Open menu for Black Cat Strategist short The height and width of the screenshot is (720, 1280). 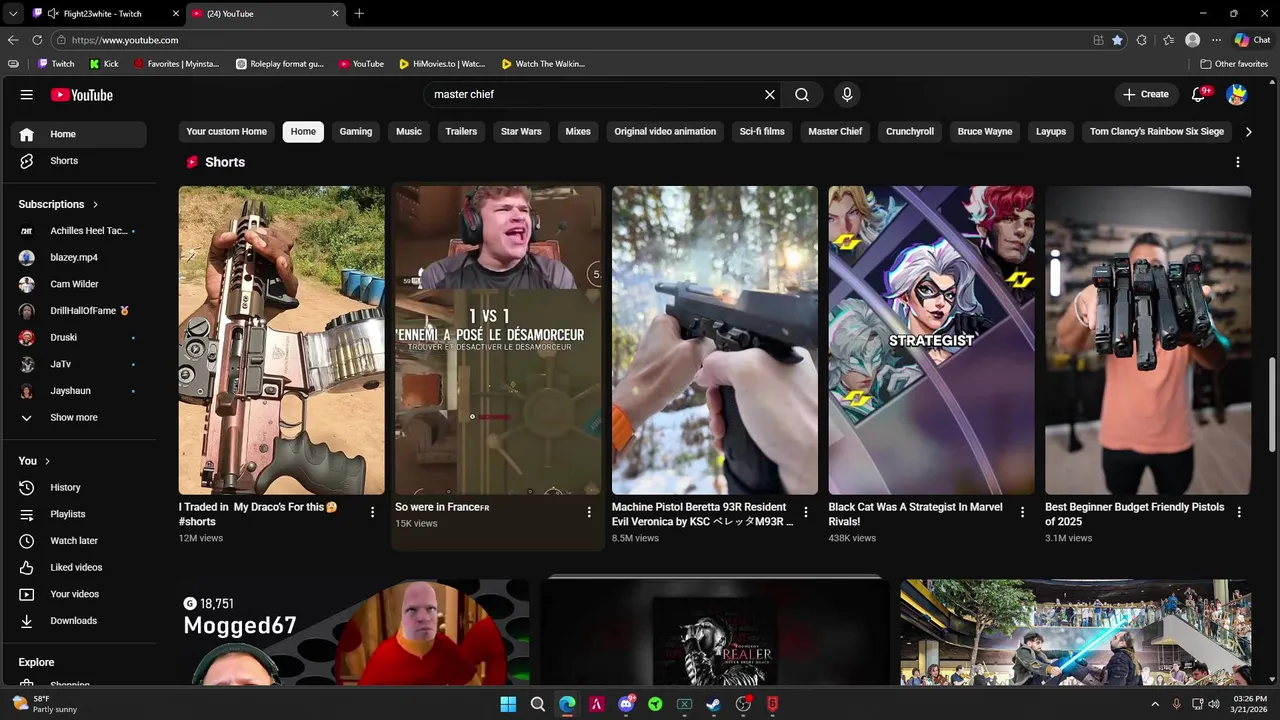(1022, 512)
